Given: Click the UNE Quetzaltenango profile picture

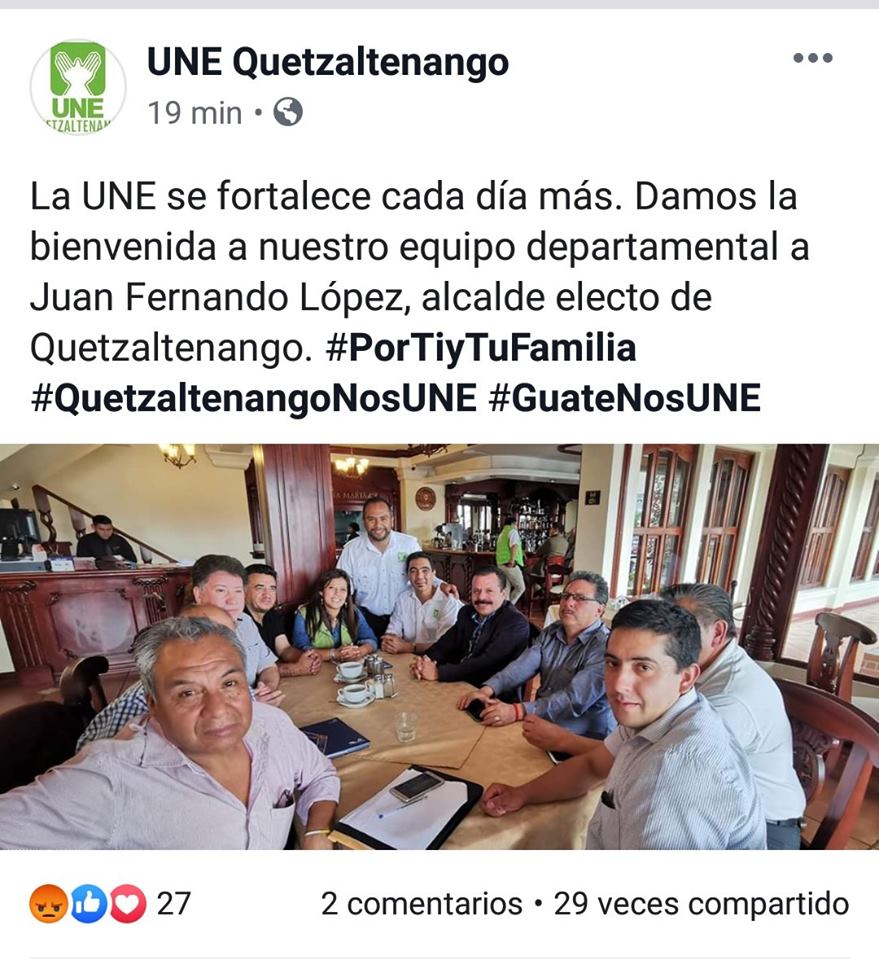Looking at the screenshot, I should pyautogui.click(x=78, y=86).
